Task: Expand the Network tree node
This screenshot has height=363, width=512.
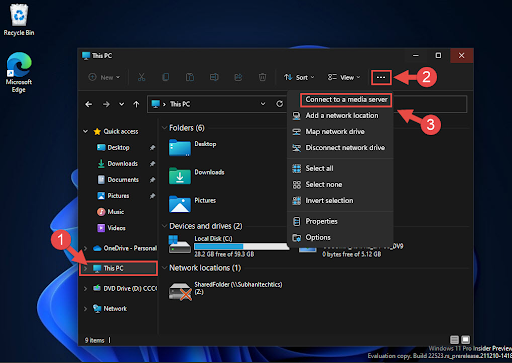Action: click(x=86, y=309)
